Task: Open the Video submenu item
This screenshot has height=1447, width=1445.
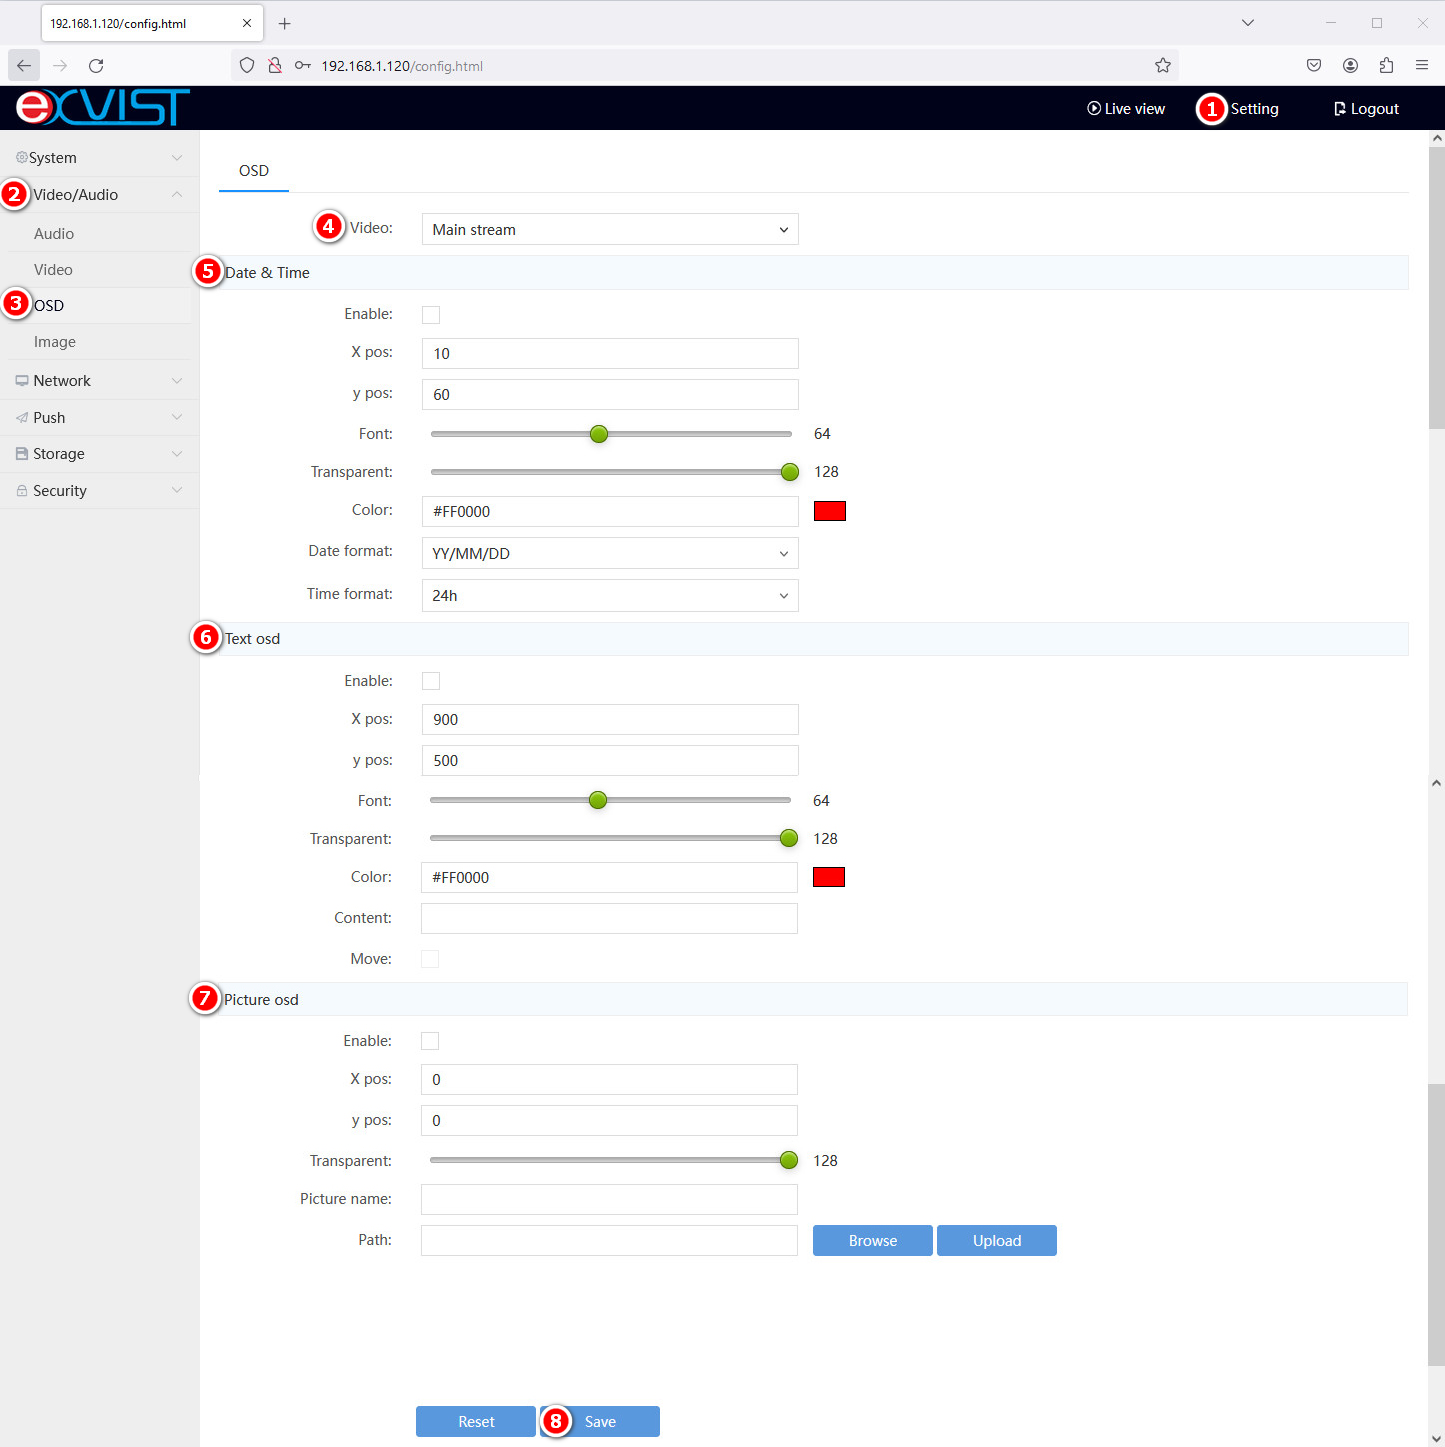Action: point(53,269)
